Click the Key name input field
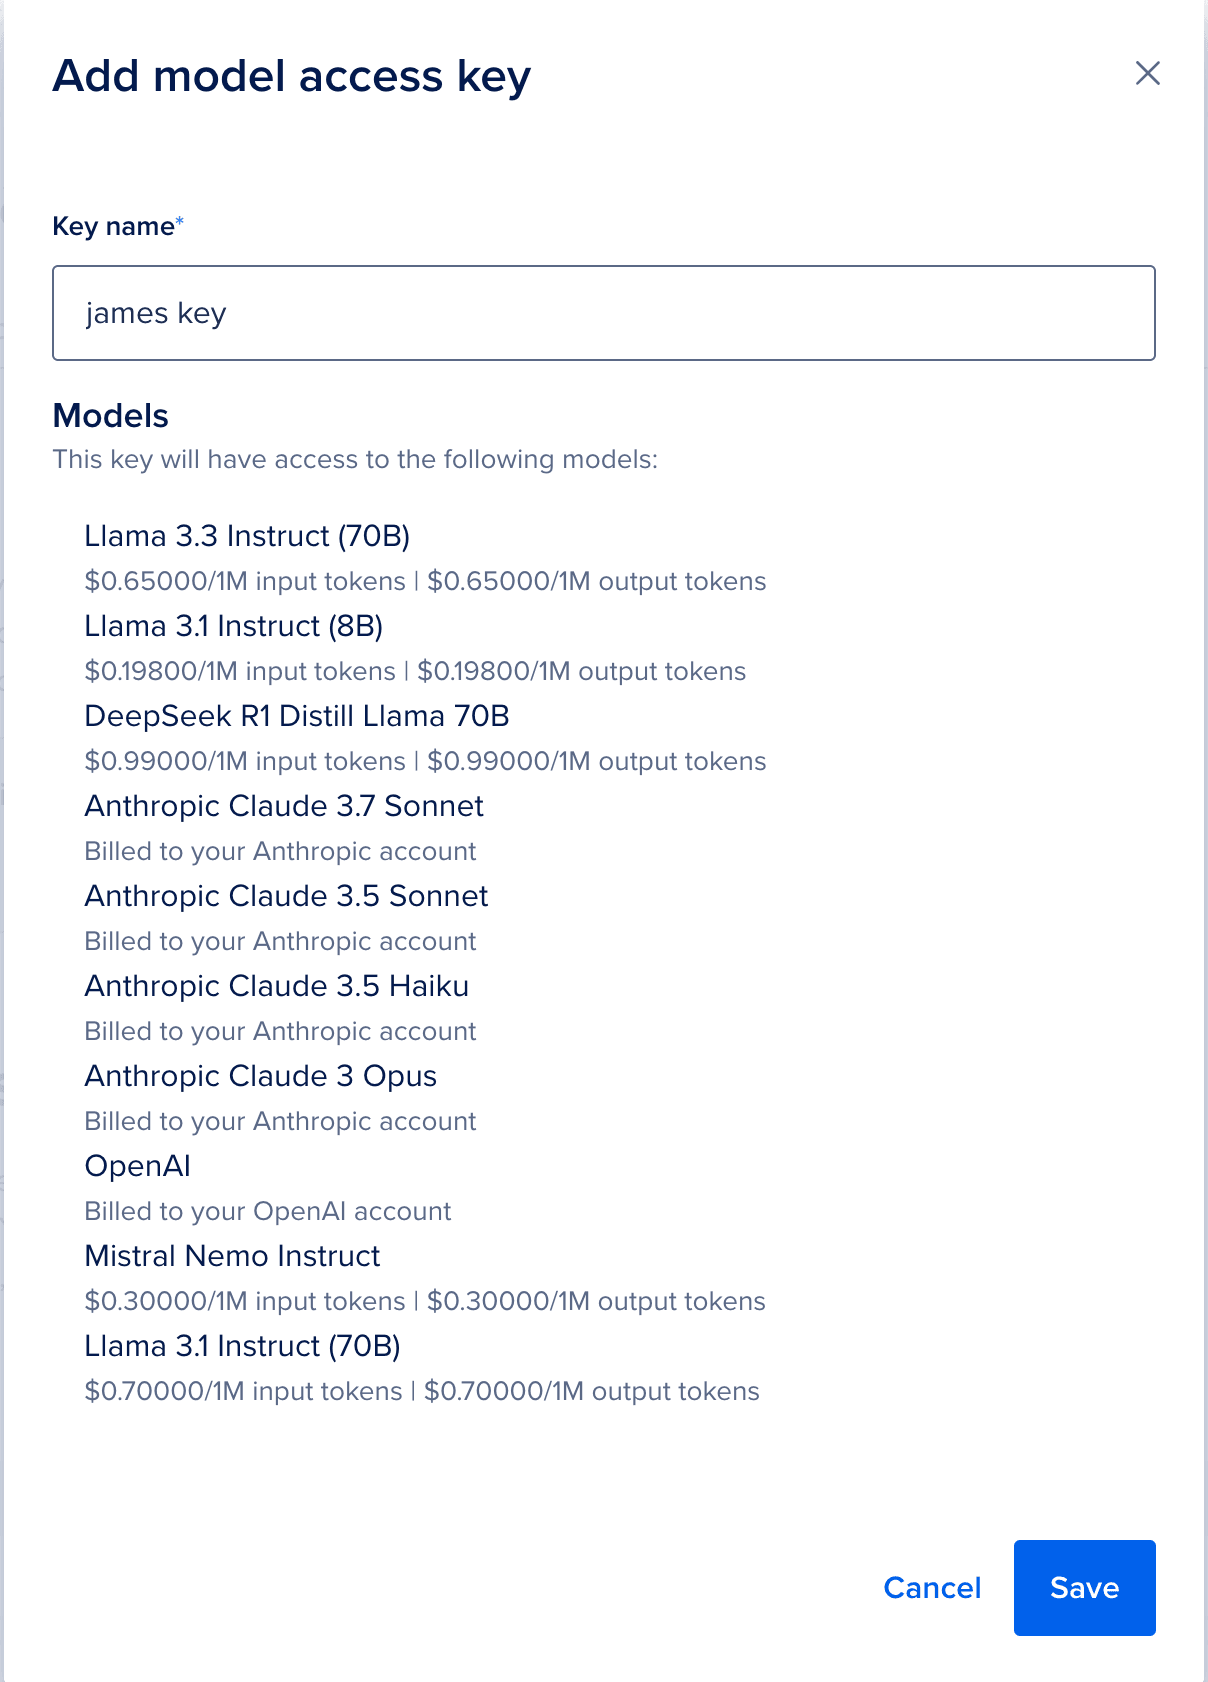This screenshot has width=1208, height=1682. point(603,312)
